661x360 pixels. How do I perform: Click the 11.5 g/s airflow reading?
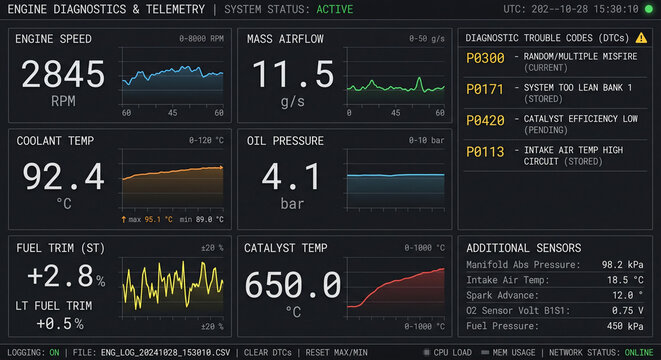click(293, 74)
